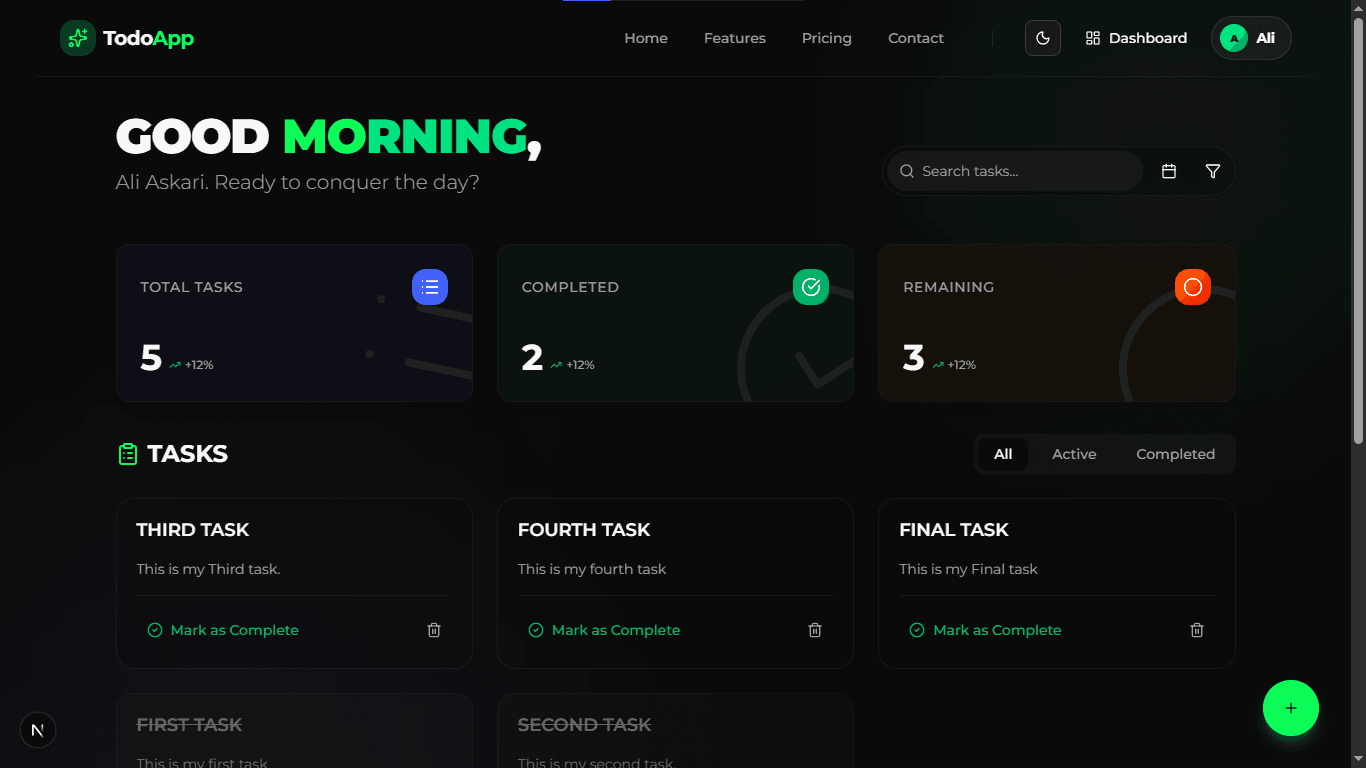Open the Contact nav link
1366x768 pixels.
coord(916,38)
